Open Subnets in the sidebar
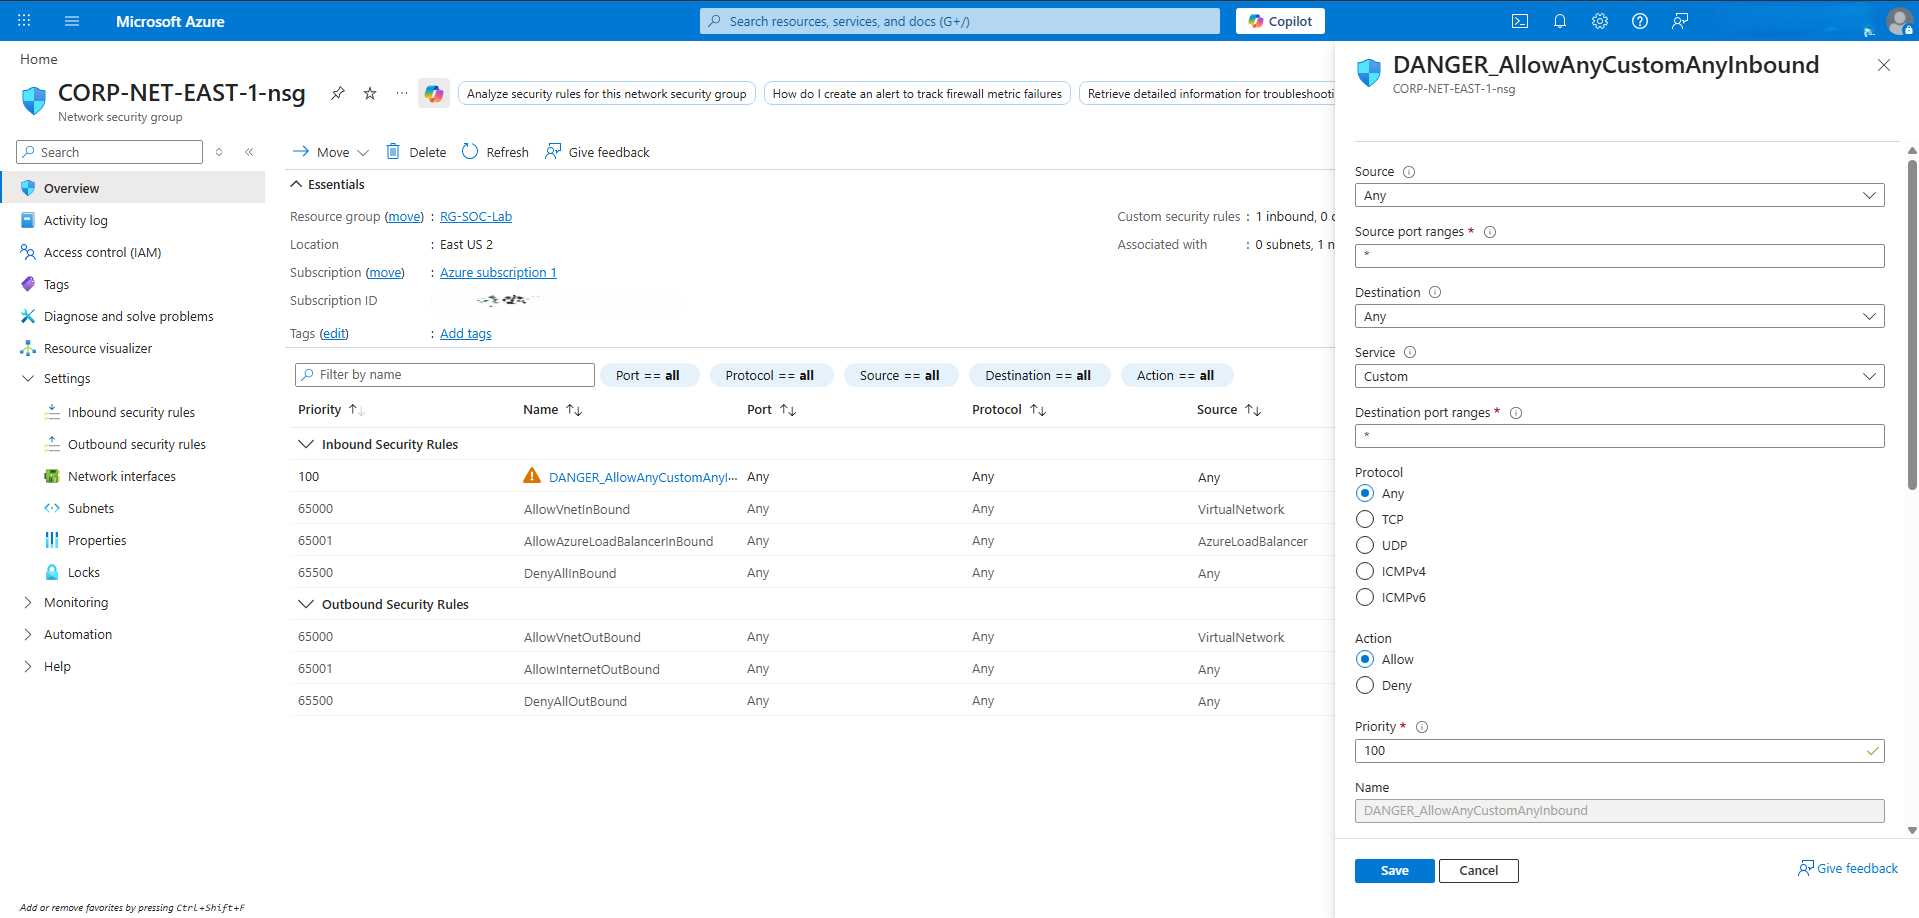 pos(91,508)
